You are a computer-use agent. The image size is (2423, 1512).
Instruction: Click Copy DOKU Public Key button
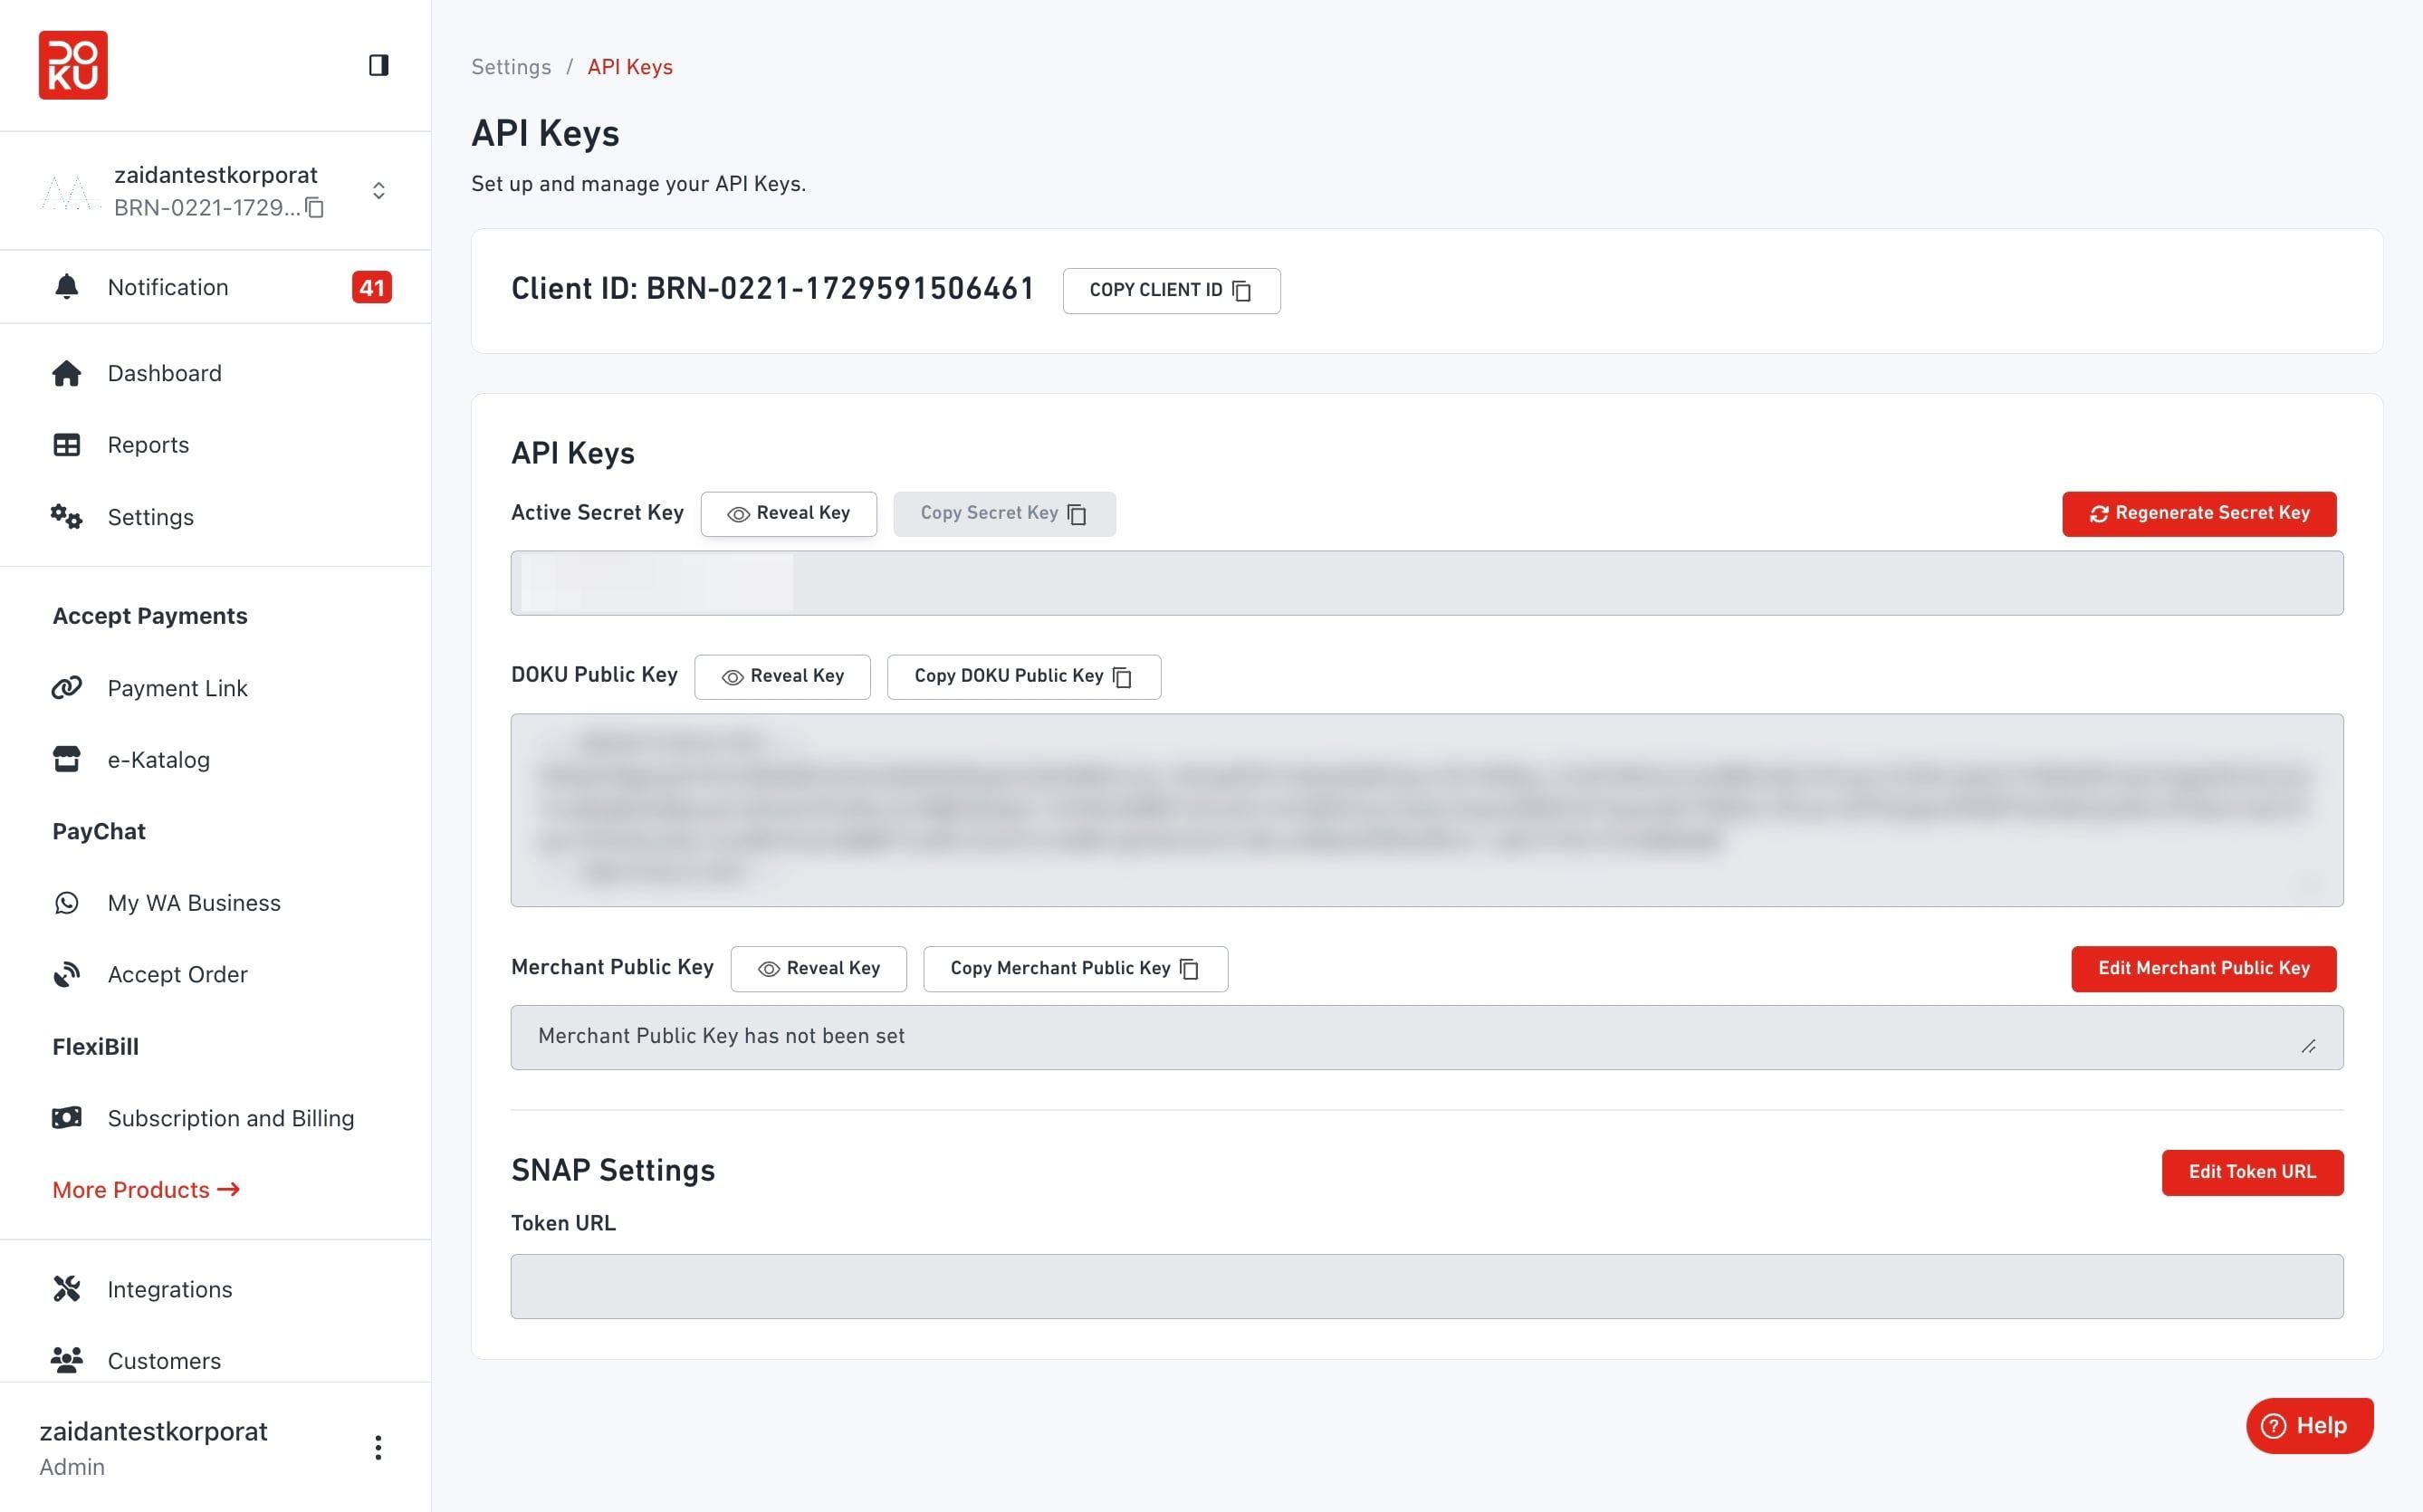point(1024,677)
